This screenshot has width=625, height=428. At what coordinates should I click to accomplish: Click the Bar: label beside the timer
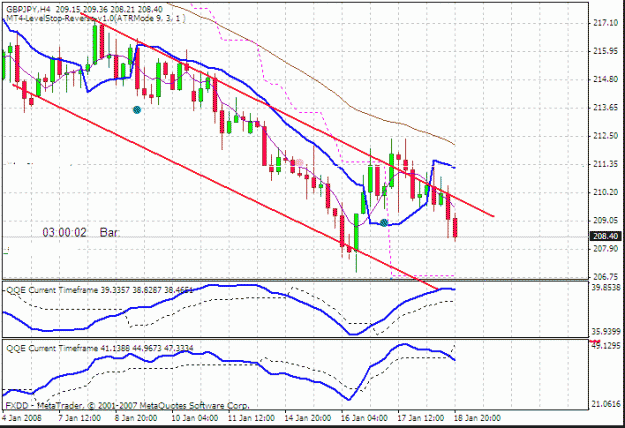point(109,232)
